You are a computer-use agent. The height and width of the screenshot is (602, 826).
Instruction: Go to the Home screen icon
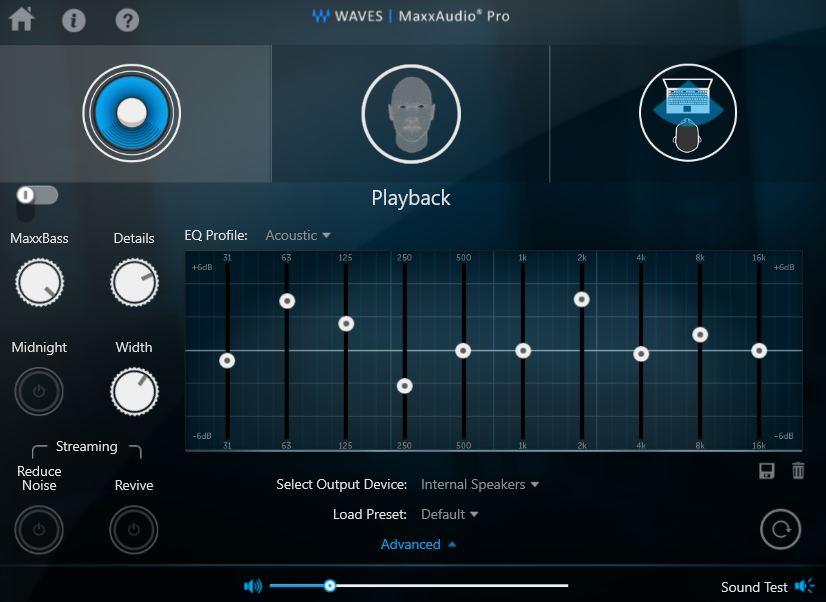coord(22,19)
